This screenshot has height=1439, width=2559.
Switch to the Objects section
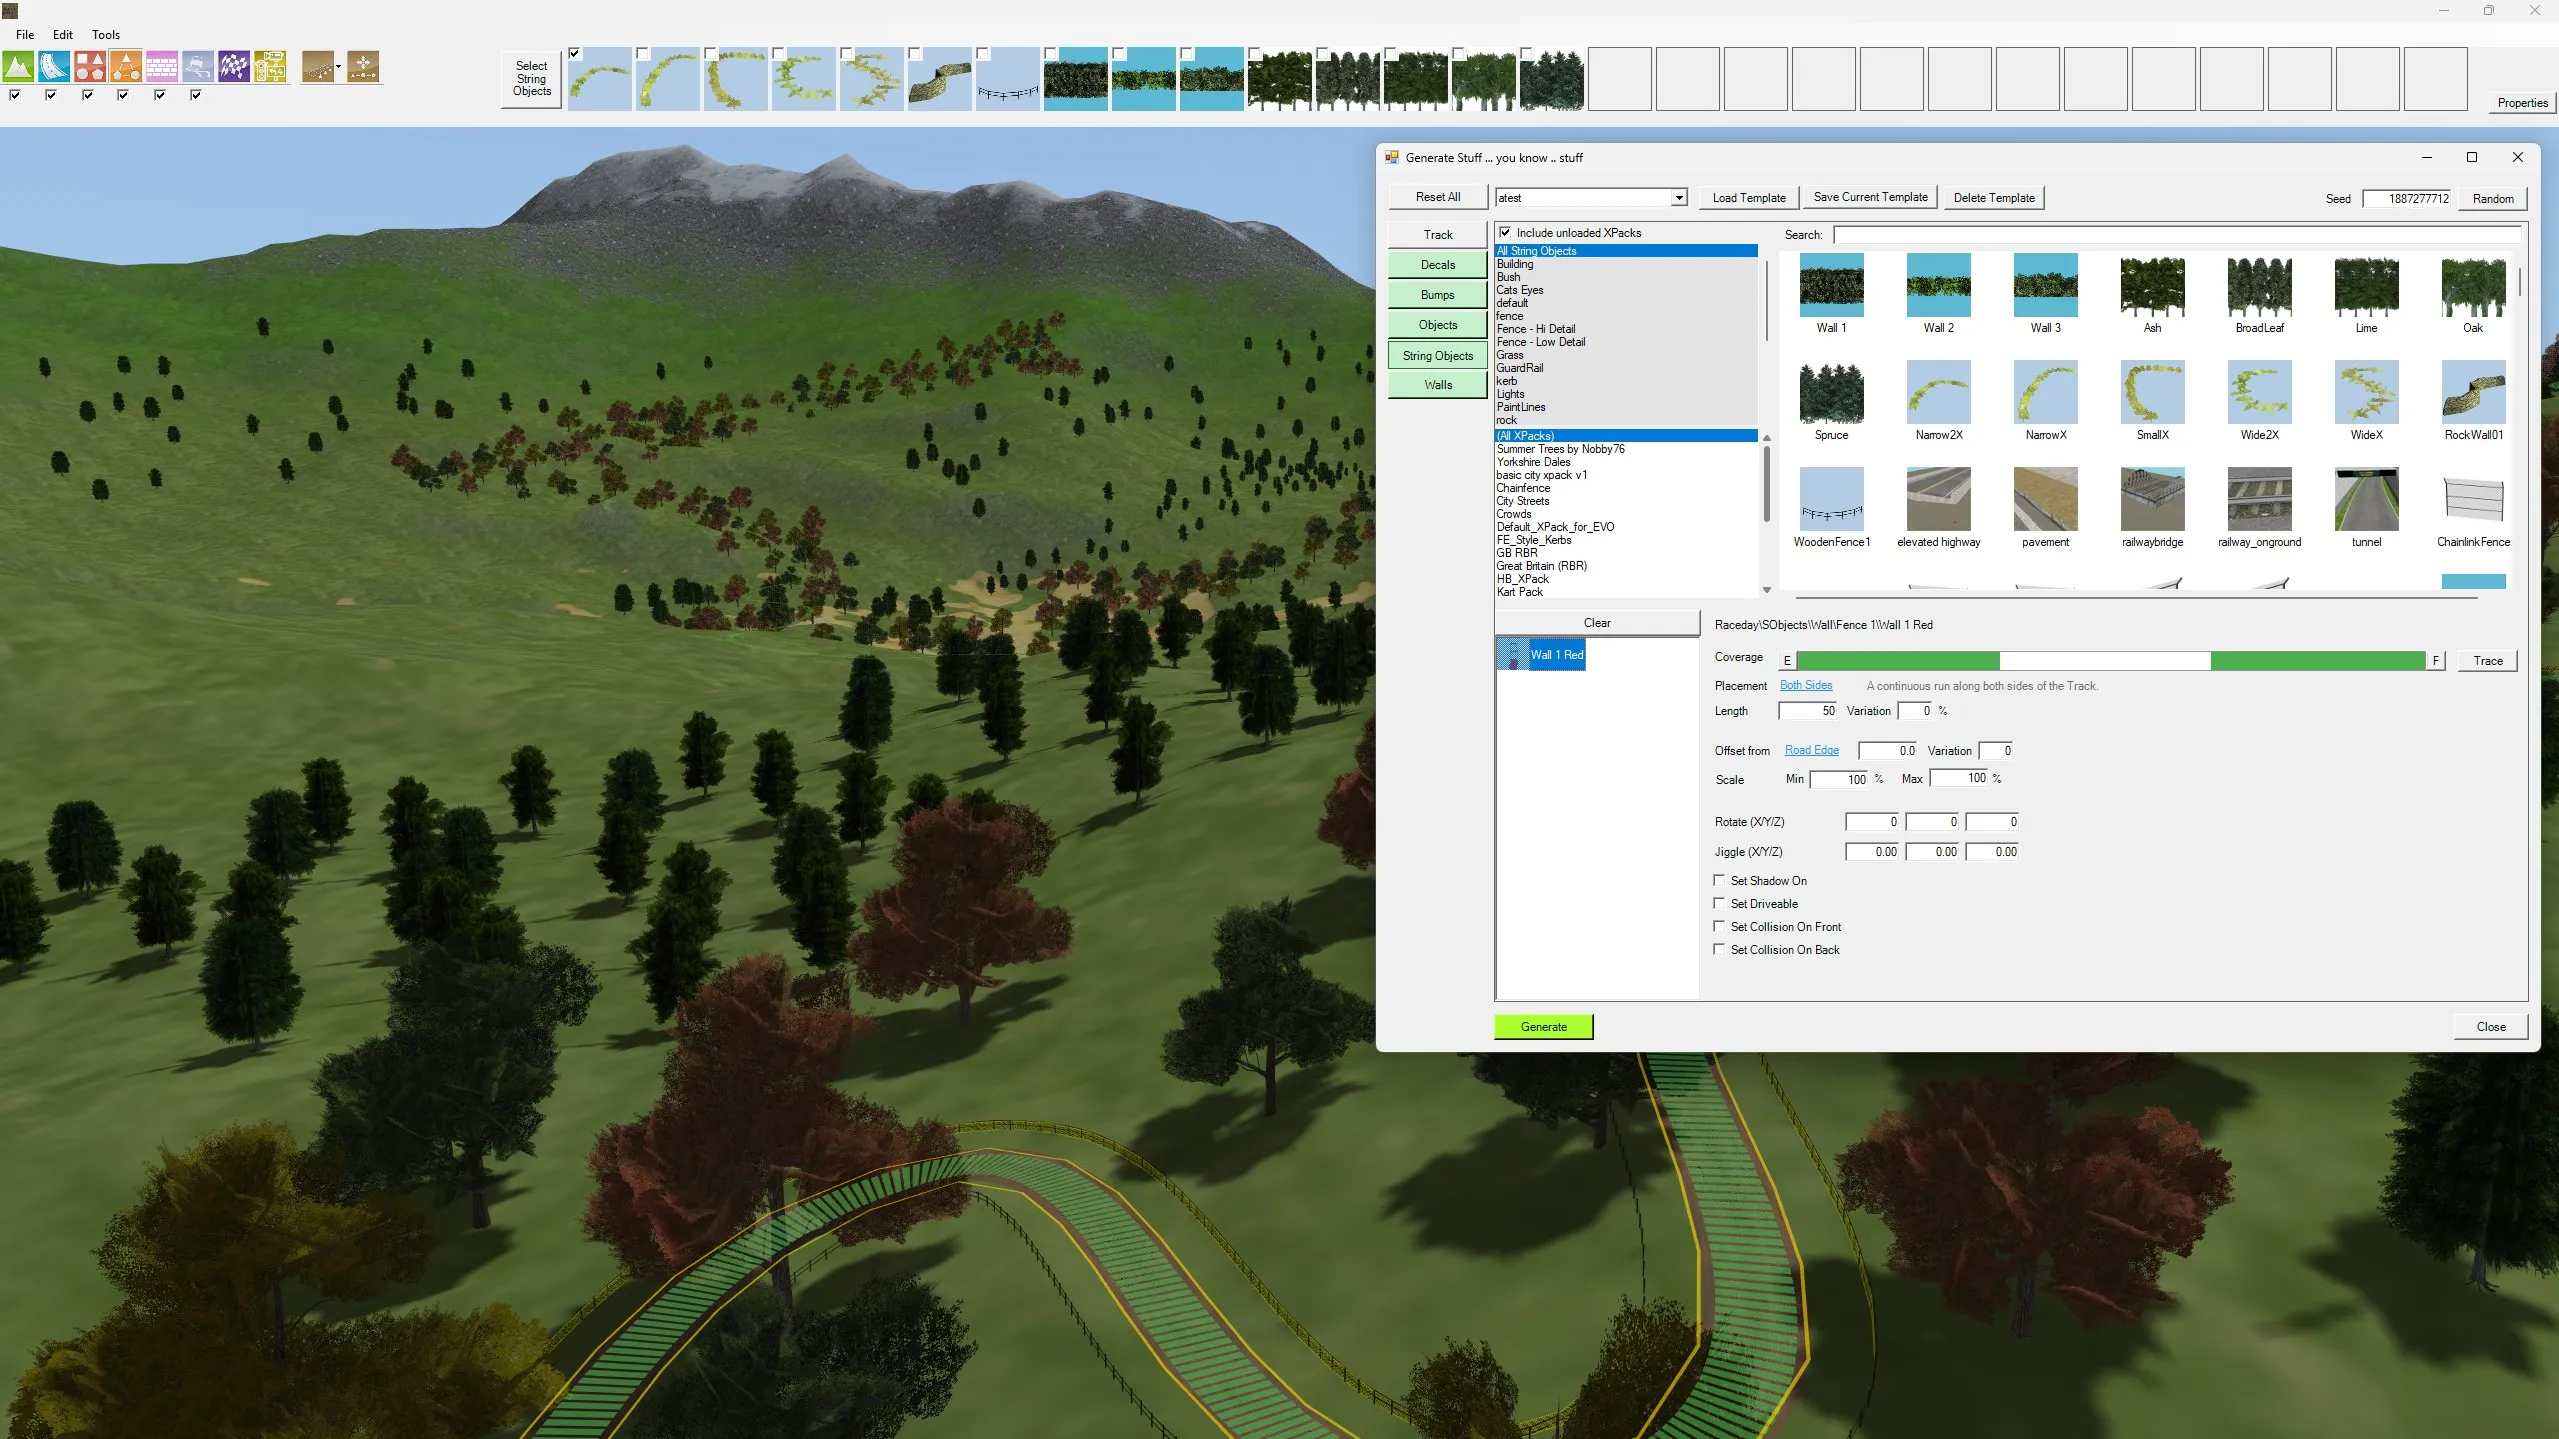click(1437, 325)
